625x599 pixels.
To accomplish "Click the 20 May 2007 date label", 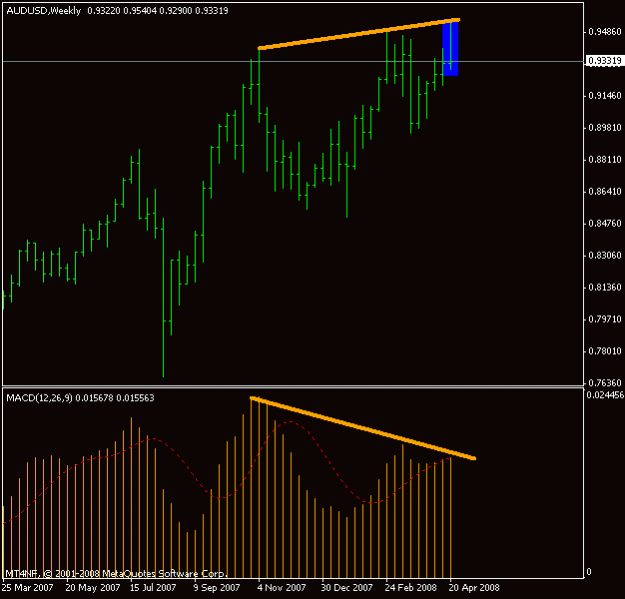I will (92, 587).
